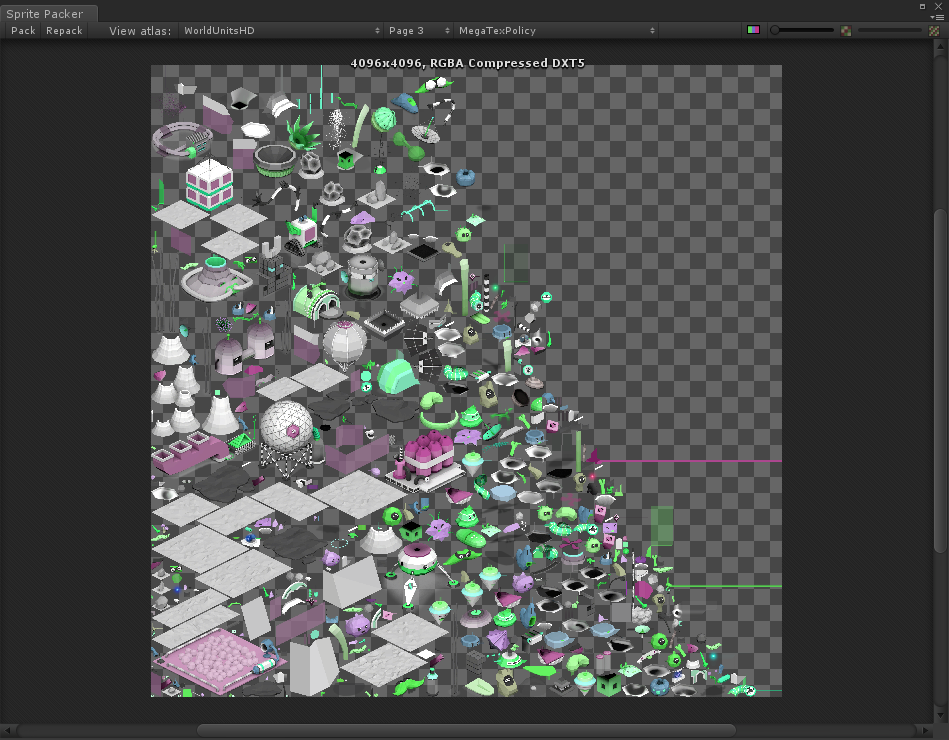Click the Repack button
This screenshot has height=740, width=949.
tap(63, 30)
